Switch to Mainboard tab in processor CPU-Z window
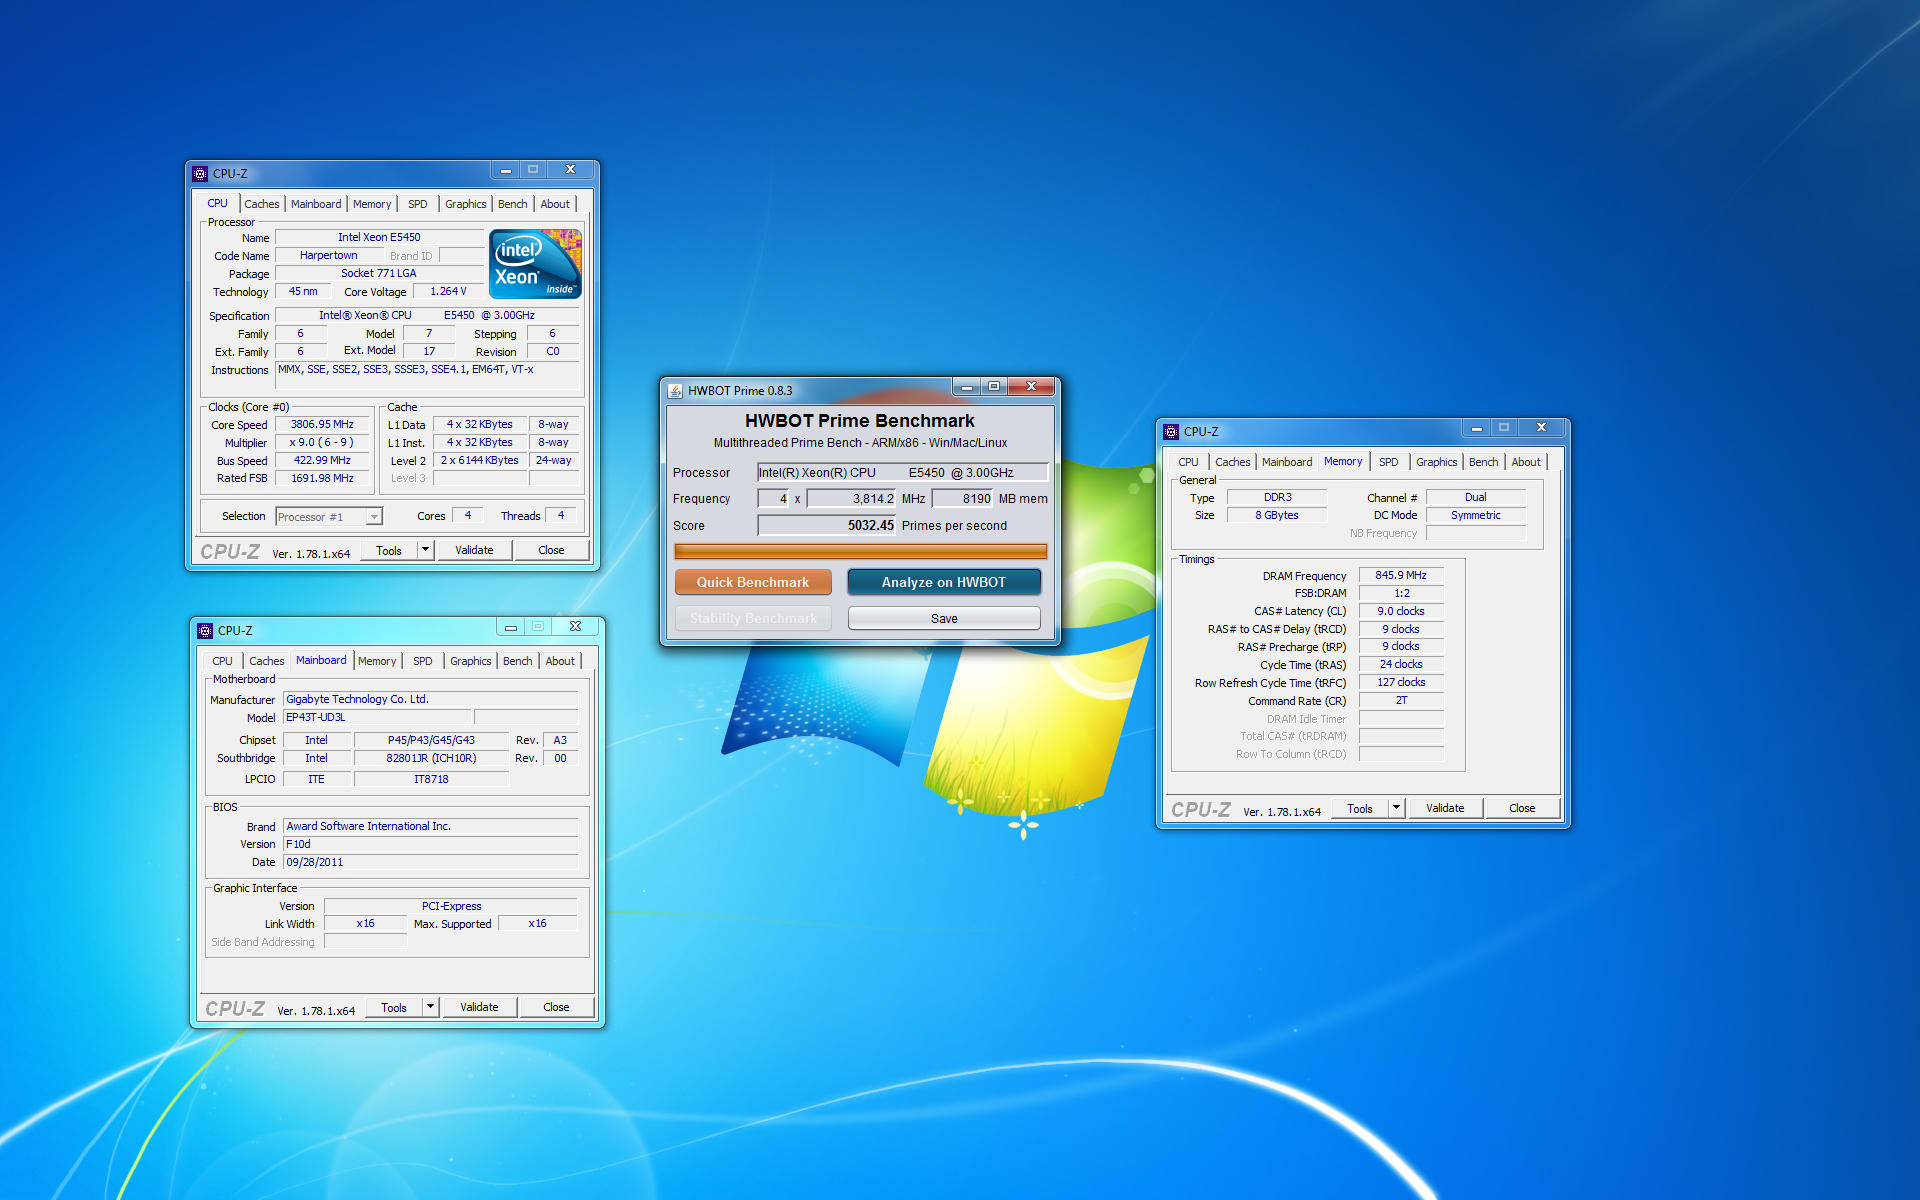 coord(316,204)
